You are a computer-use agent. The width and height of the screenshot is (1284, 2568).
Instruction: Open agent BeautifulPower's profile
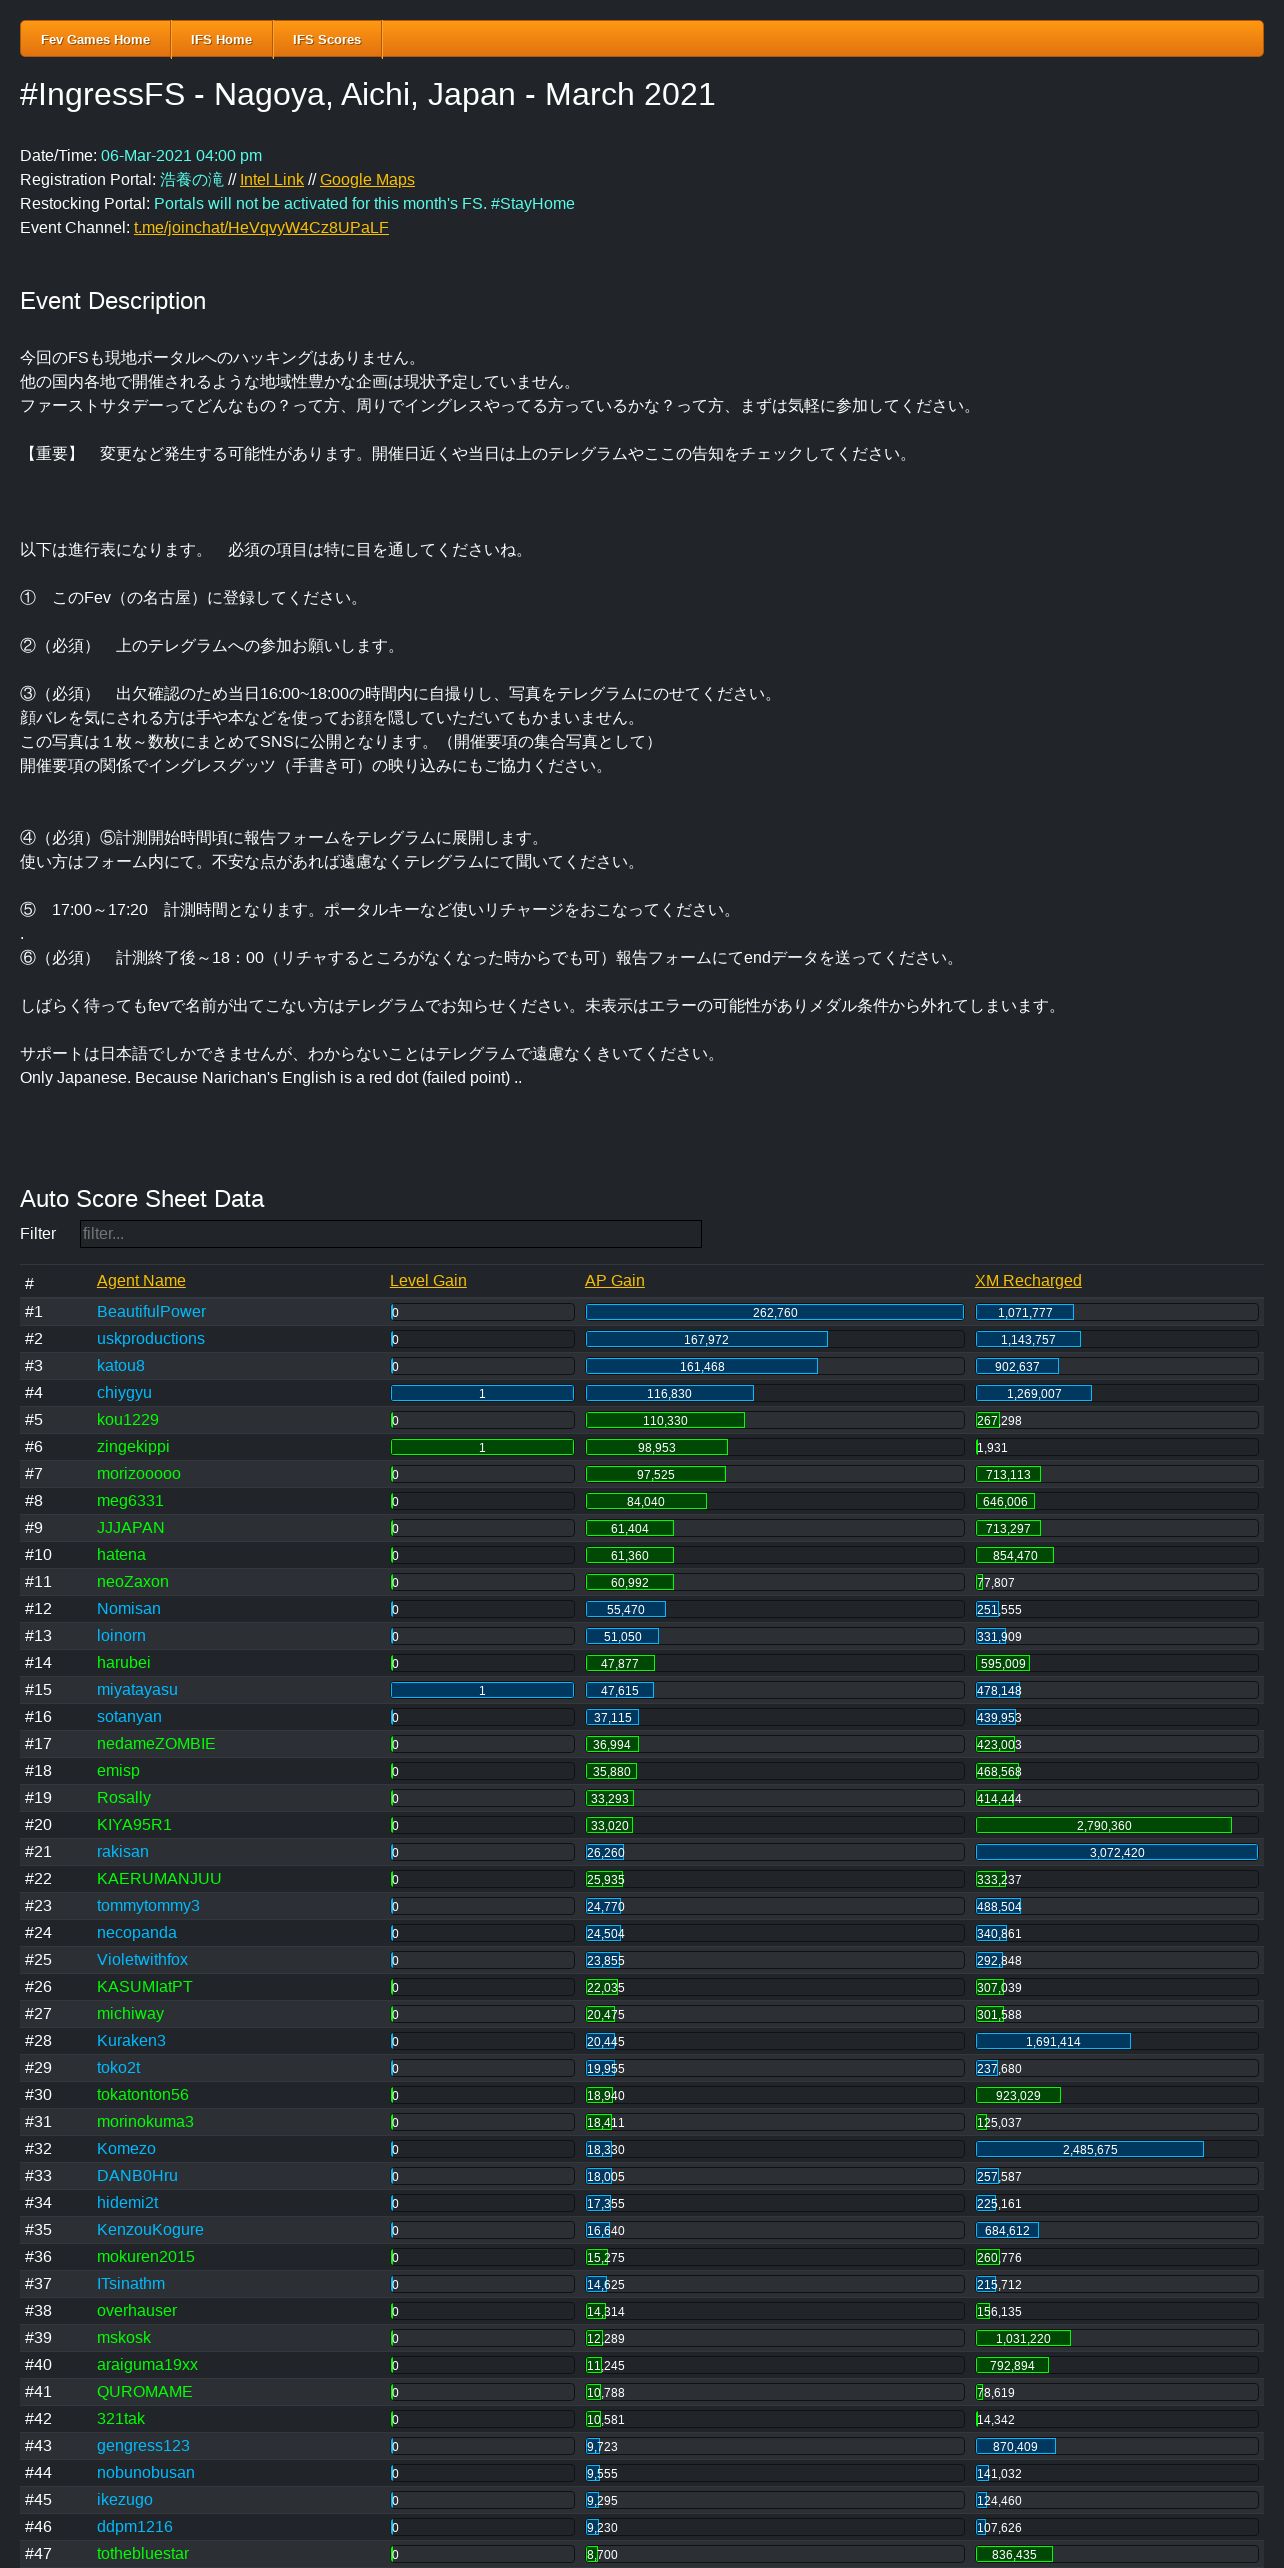coord(151,1312)
